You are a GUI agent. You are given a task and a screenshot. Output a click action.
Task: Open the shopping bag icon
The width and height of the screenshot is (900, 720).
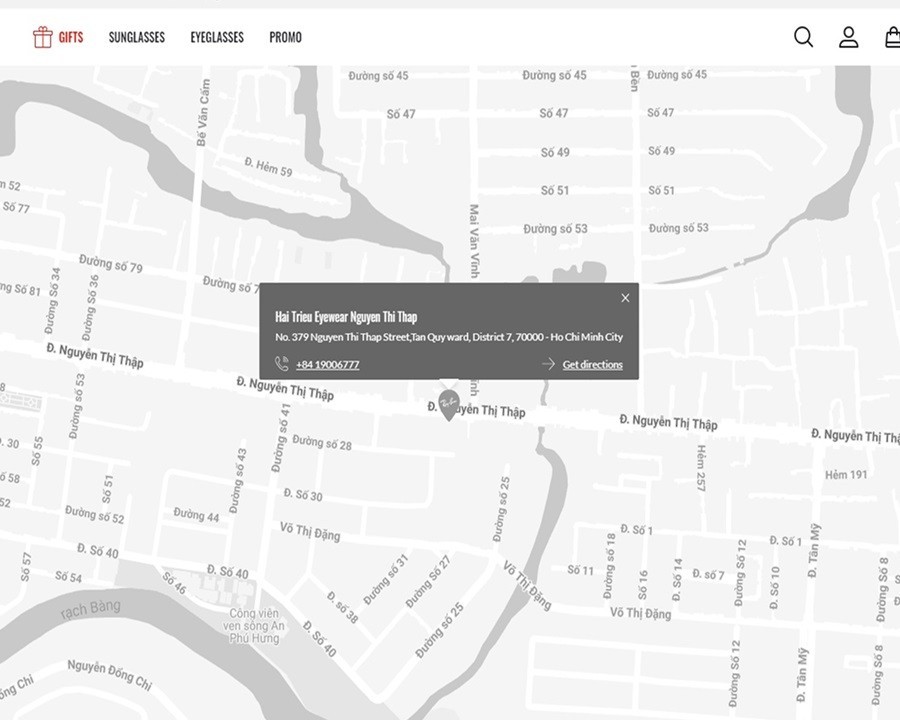click(891, 37)
